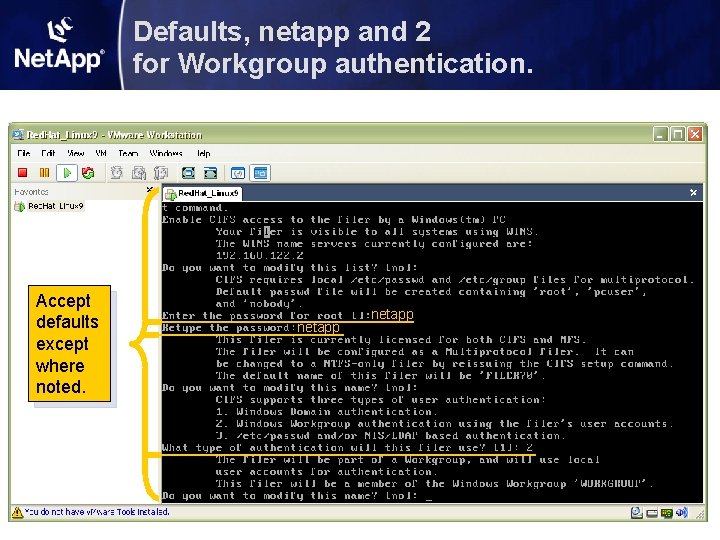Click the Manage Snapshots toolbar icon
Viewport: 720px width, 540px height.
click(161, 173)
